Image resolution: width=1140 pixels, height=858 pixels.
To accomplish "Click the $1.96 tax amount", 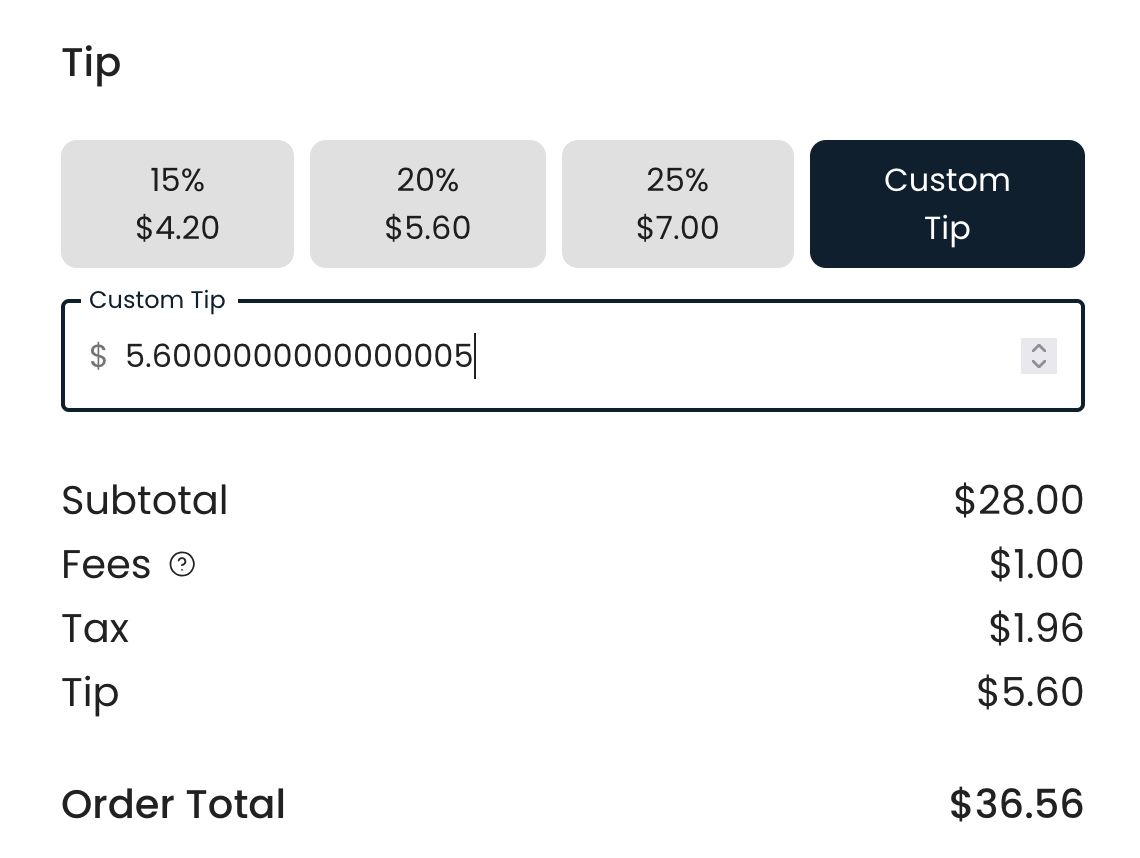I will 1036,628.
